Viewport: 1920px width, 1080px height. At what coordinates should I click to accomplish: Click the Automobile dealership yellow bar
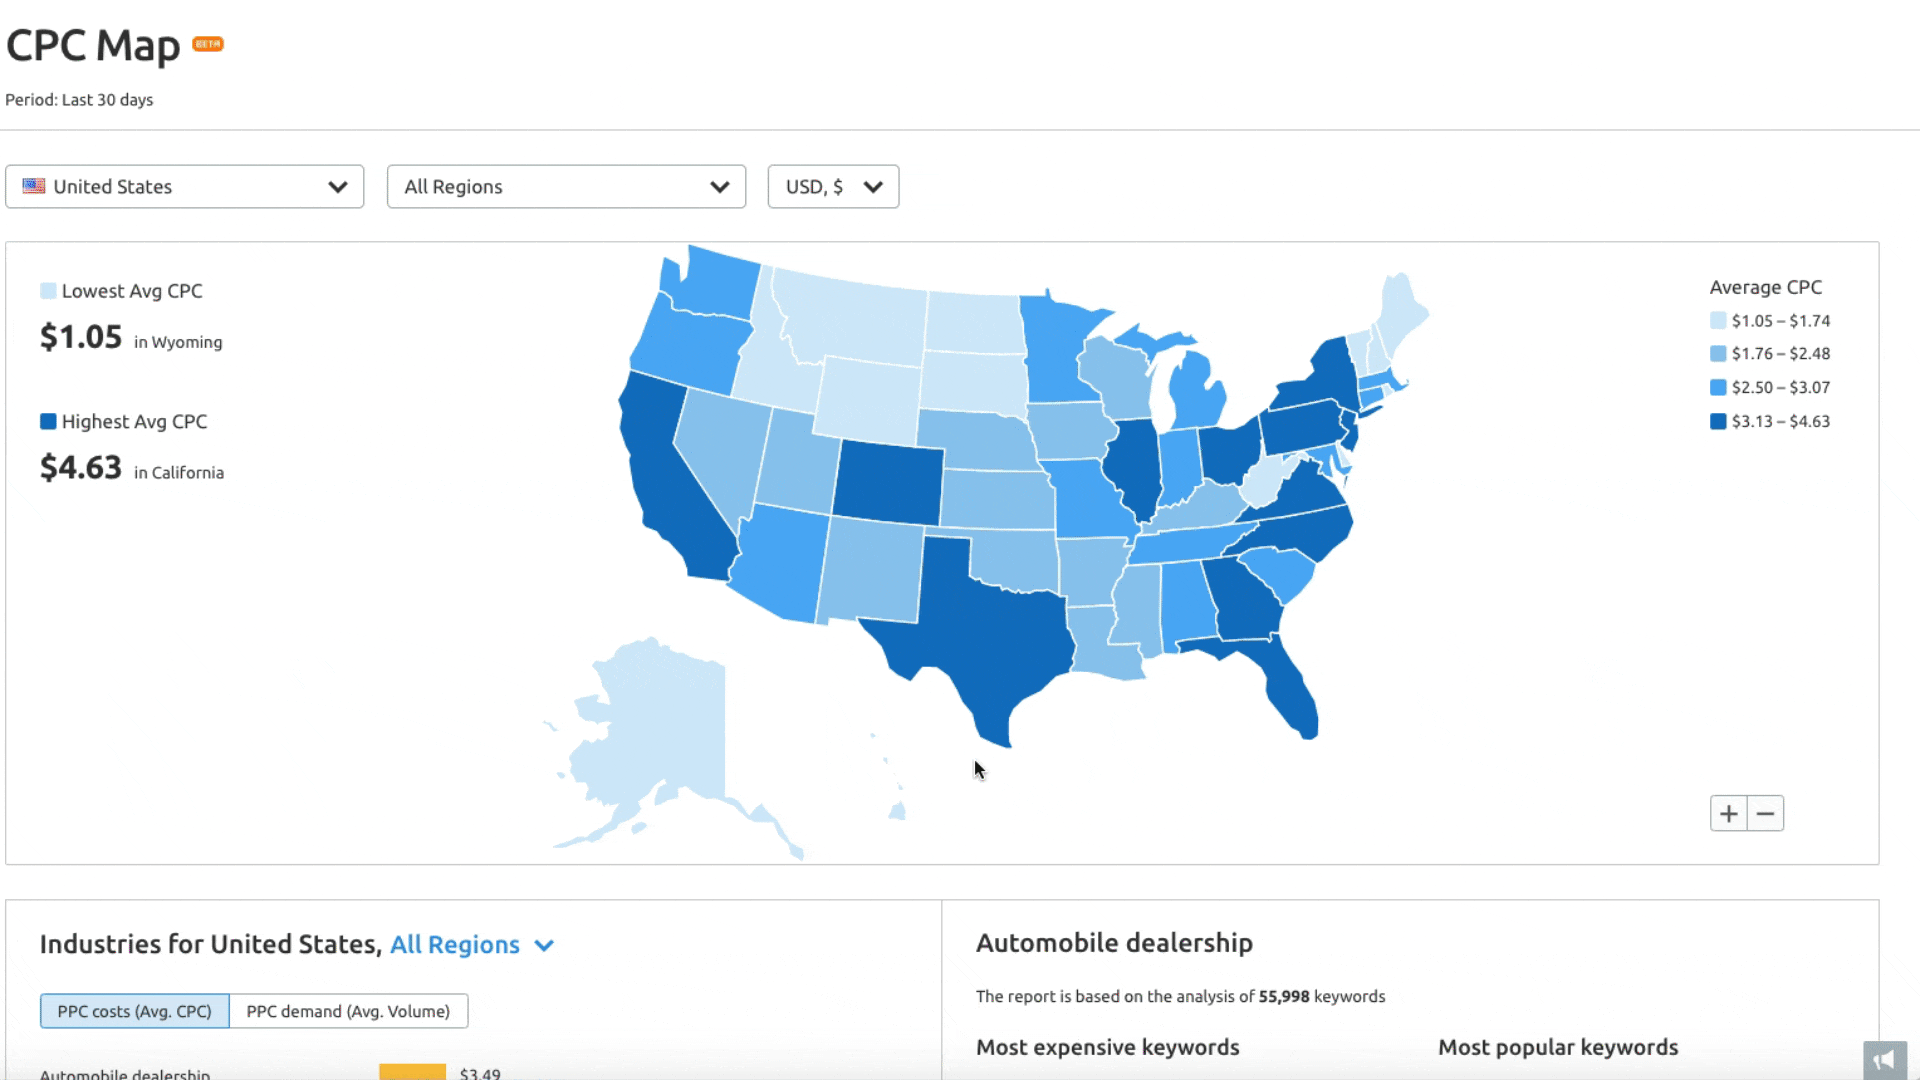click(x=412, y=1072)
